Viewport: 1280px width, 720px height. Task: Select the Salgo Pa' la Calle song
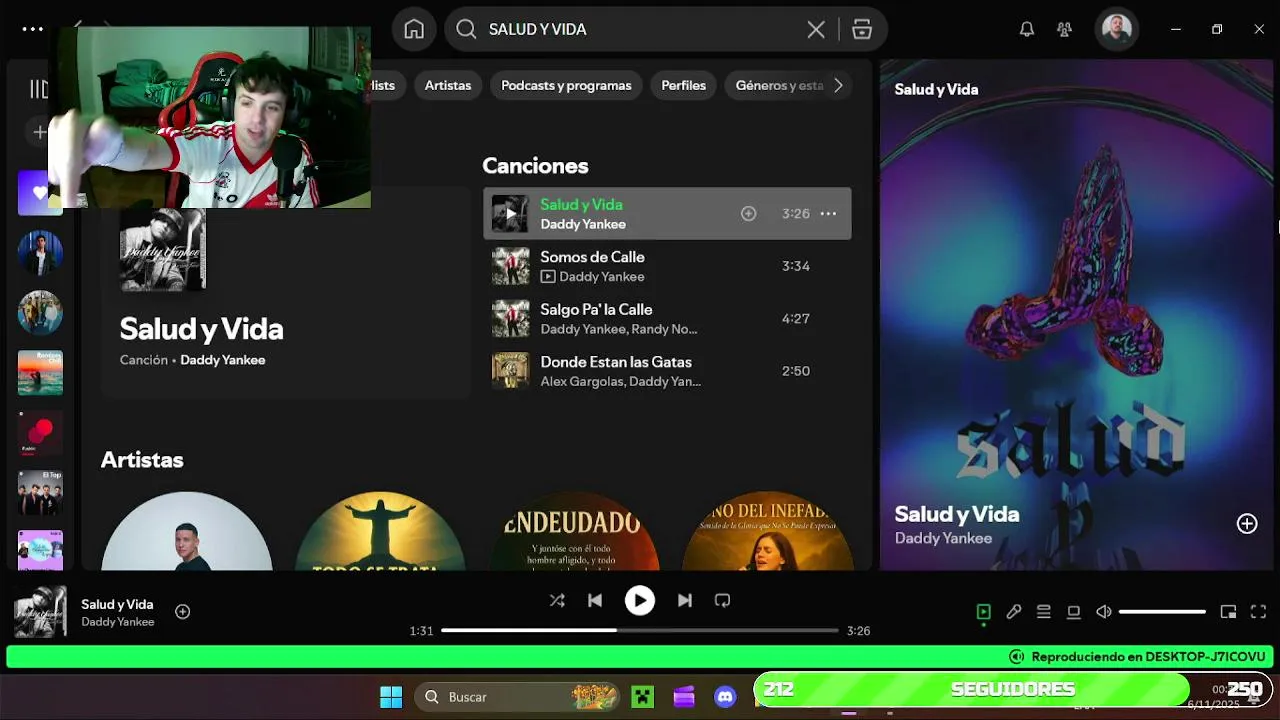667,318
